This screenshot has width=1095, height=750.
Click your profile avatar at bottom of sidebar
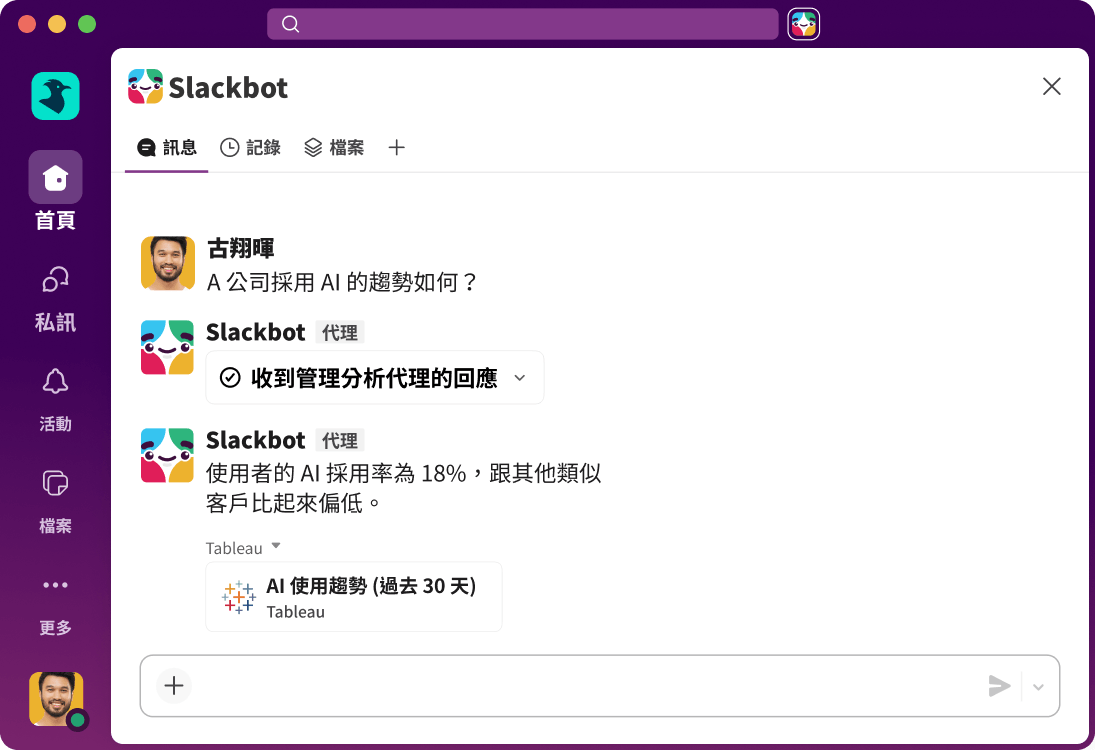(x=55, y=698)
